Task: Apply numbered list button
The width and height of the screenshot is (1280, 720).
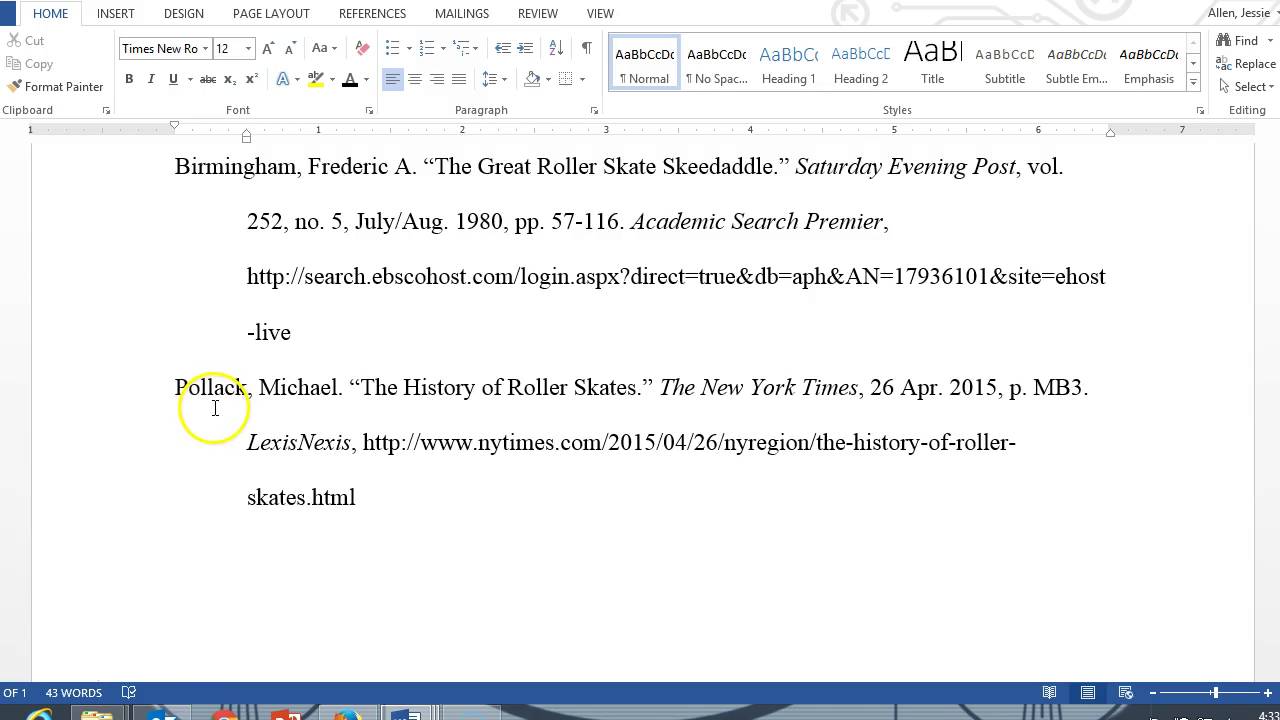Action: click(427, 48)
